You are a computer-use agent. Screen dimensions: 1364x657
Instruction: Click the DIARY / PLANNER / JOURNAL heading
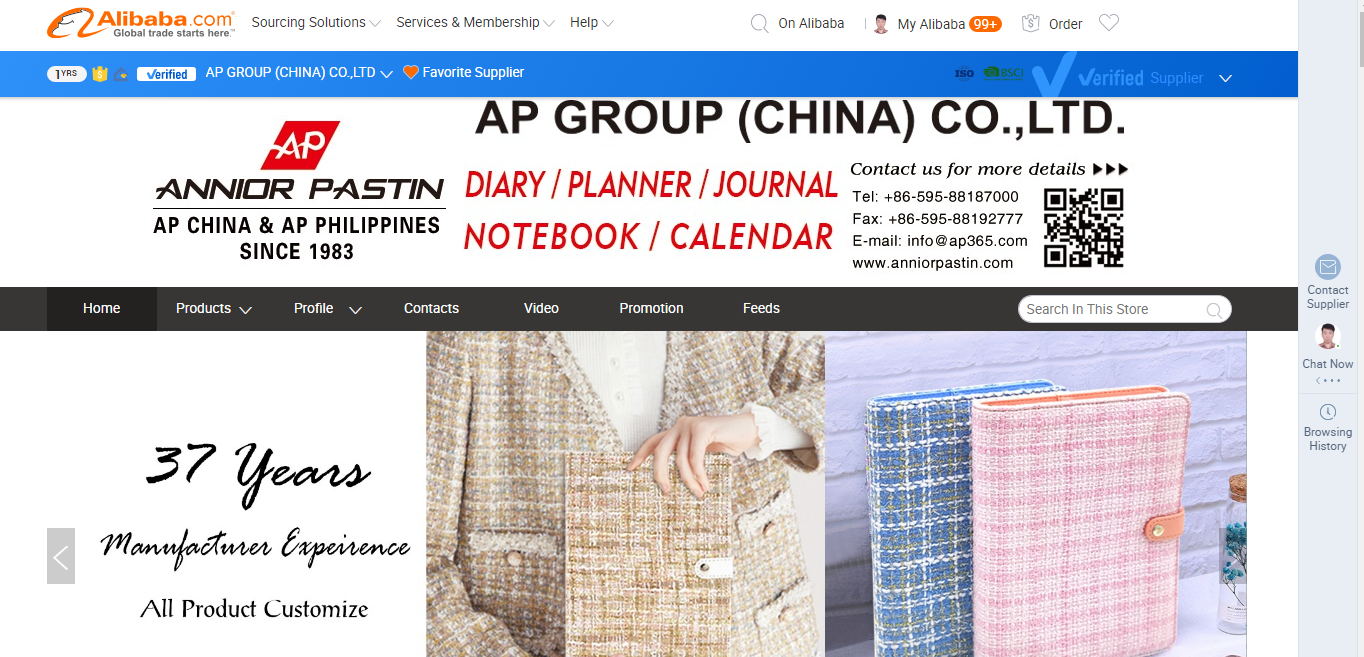tap(651, 185)
